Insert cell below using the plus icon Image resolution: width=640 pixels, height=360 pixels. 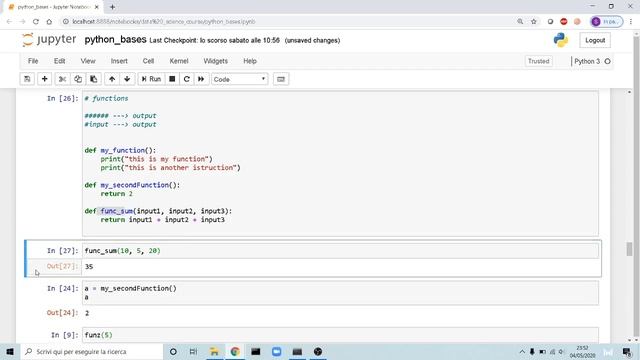click(44, 79)
